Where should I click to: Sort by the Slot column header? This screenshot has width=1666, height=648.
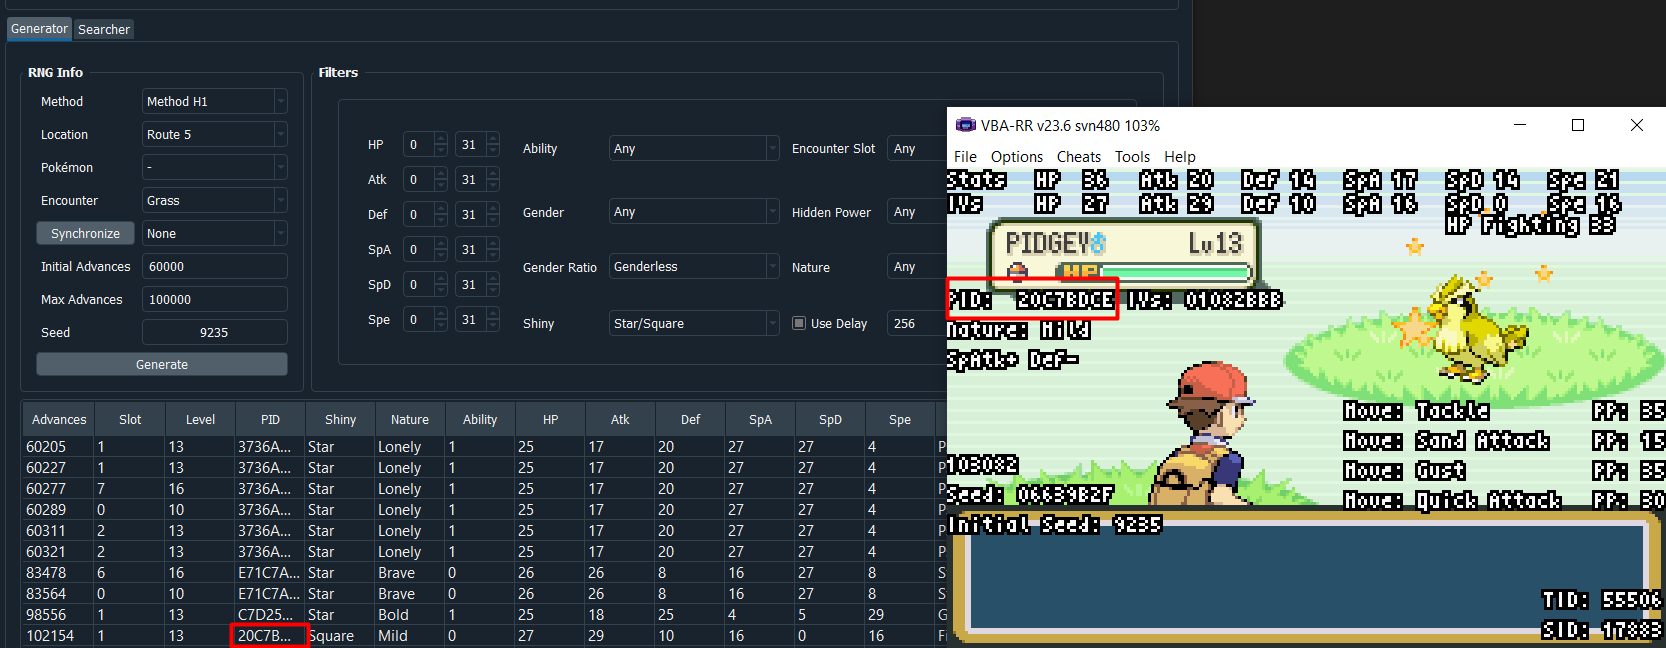point(130,419)
